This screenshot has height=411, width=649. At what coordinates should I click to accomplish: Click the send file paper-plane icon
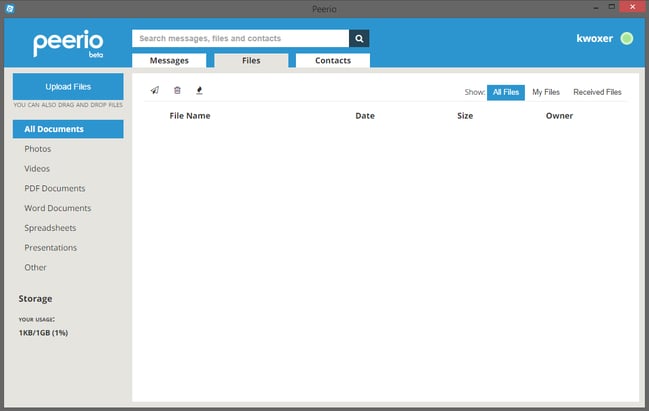tap(155, 90)
